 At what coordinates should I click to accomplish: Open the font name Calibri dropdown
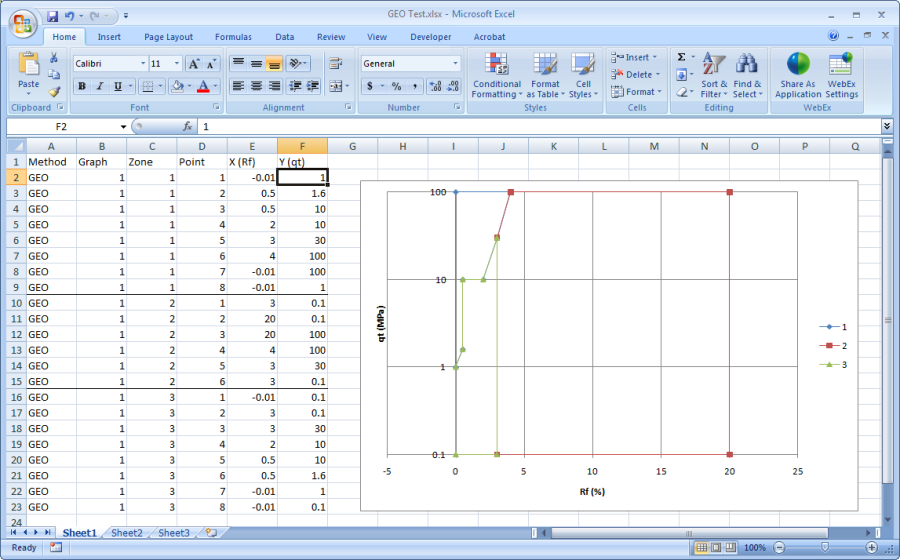142,63
